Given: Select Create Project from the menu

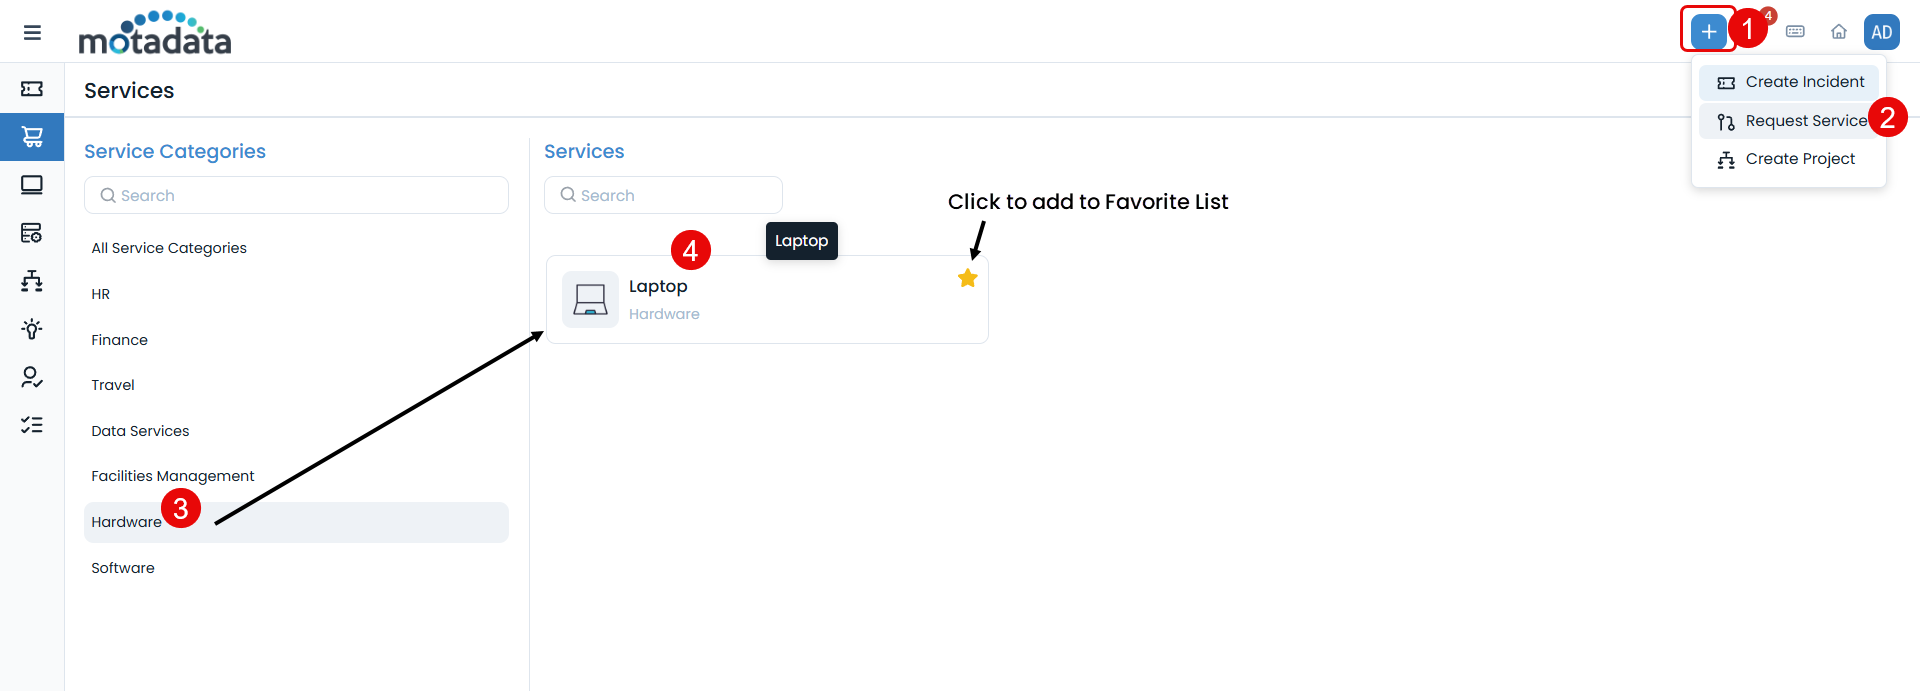Looking at the screenshot, I should click(1789, 159).
